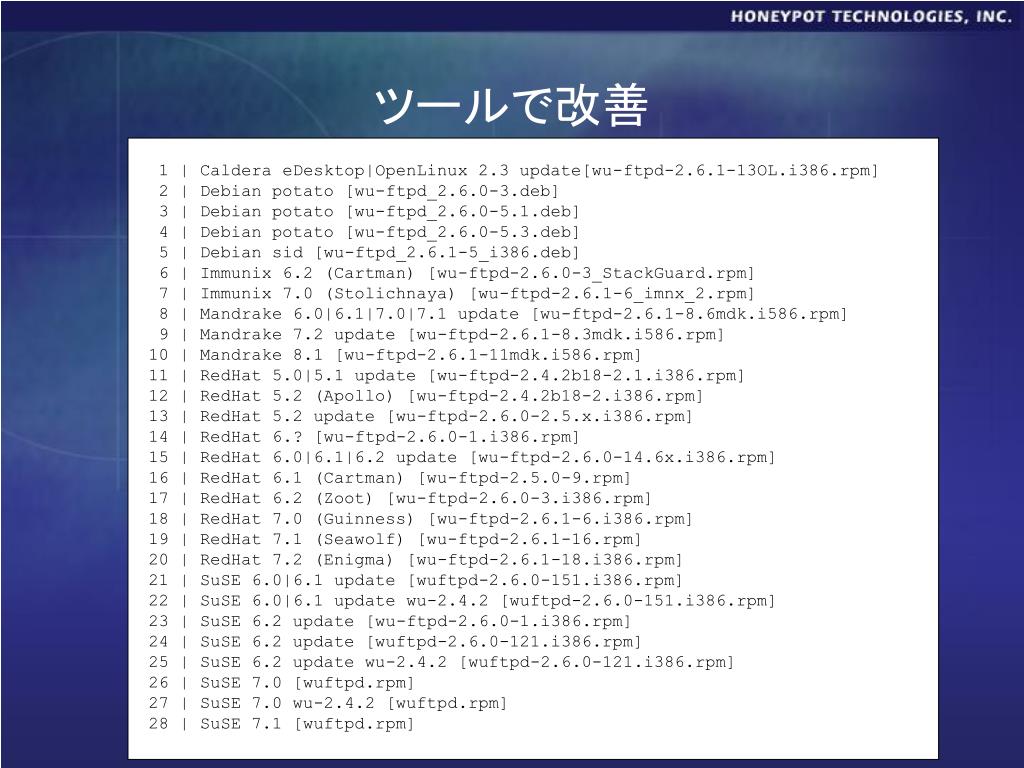Select row 3 Debian potato wu-ftpd_2.6.0-5.1.deb
1024x768 pixels.
pyautogui.click(x=368, y=212)
